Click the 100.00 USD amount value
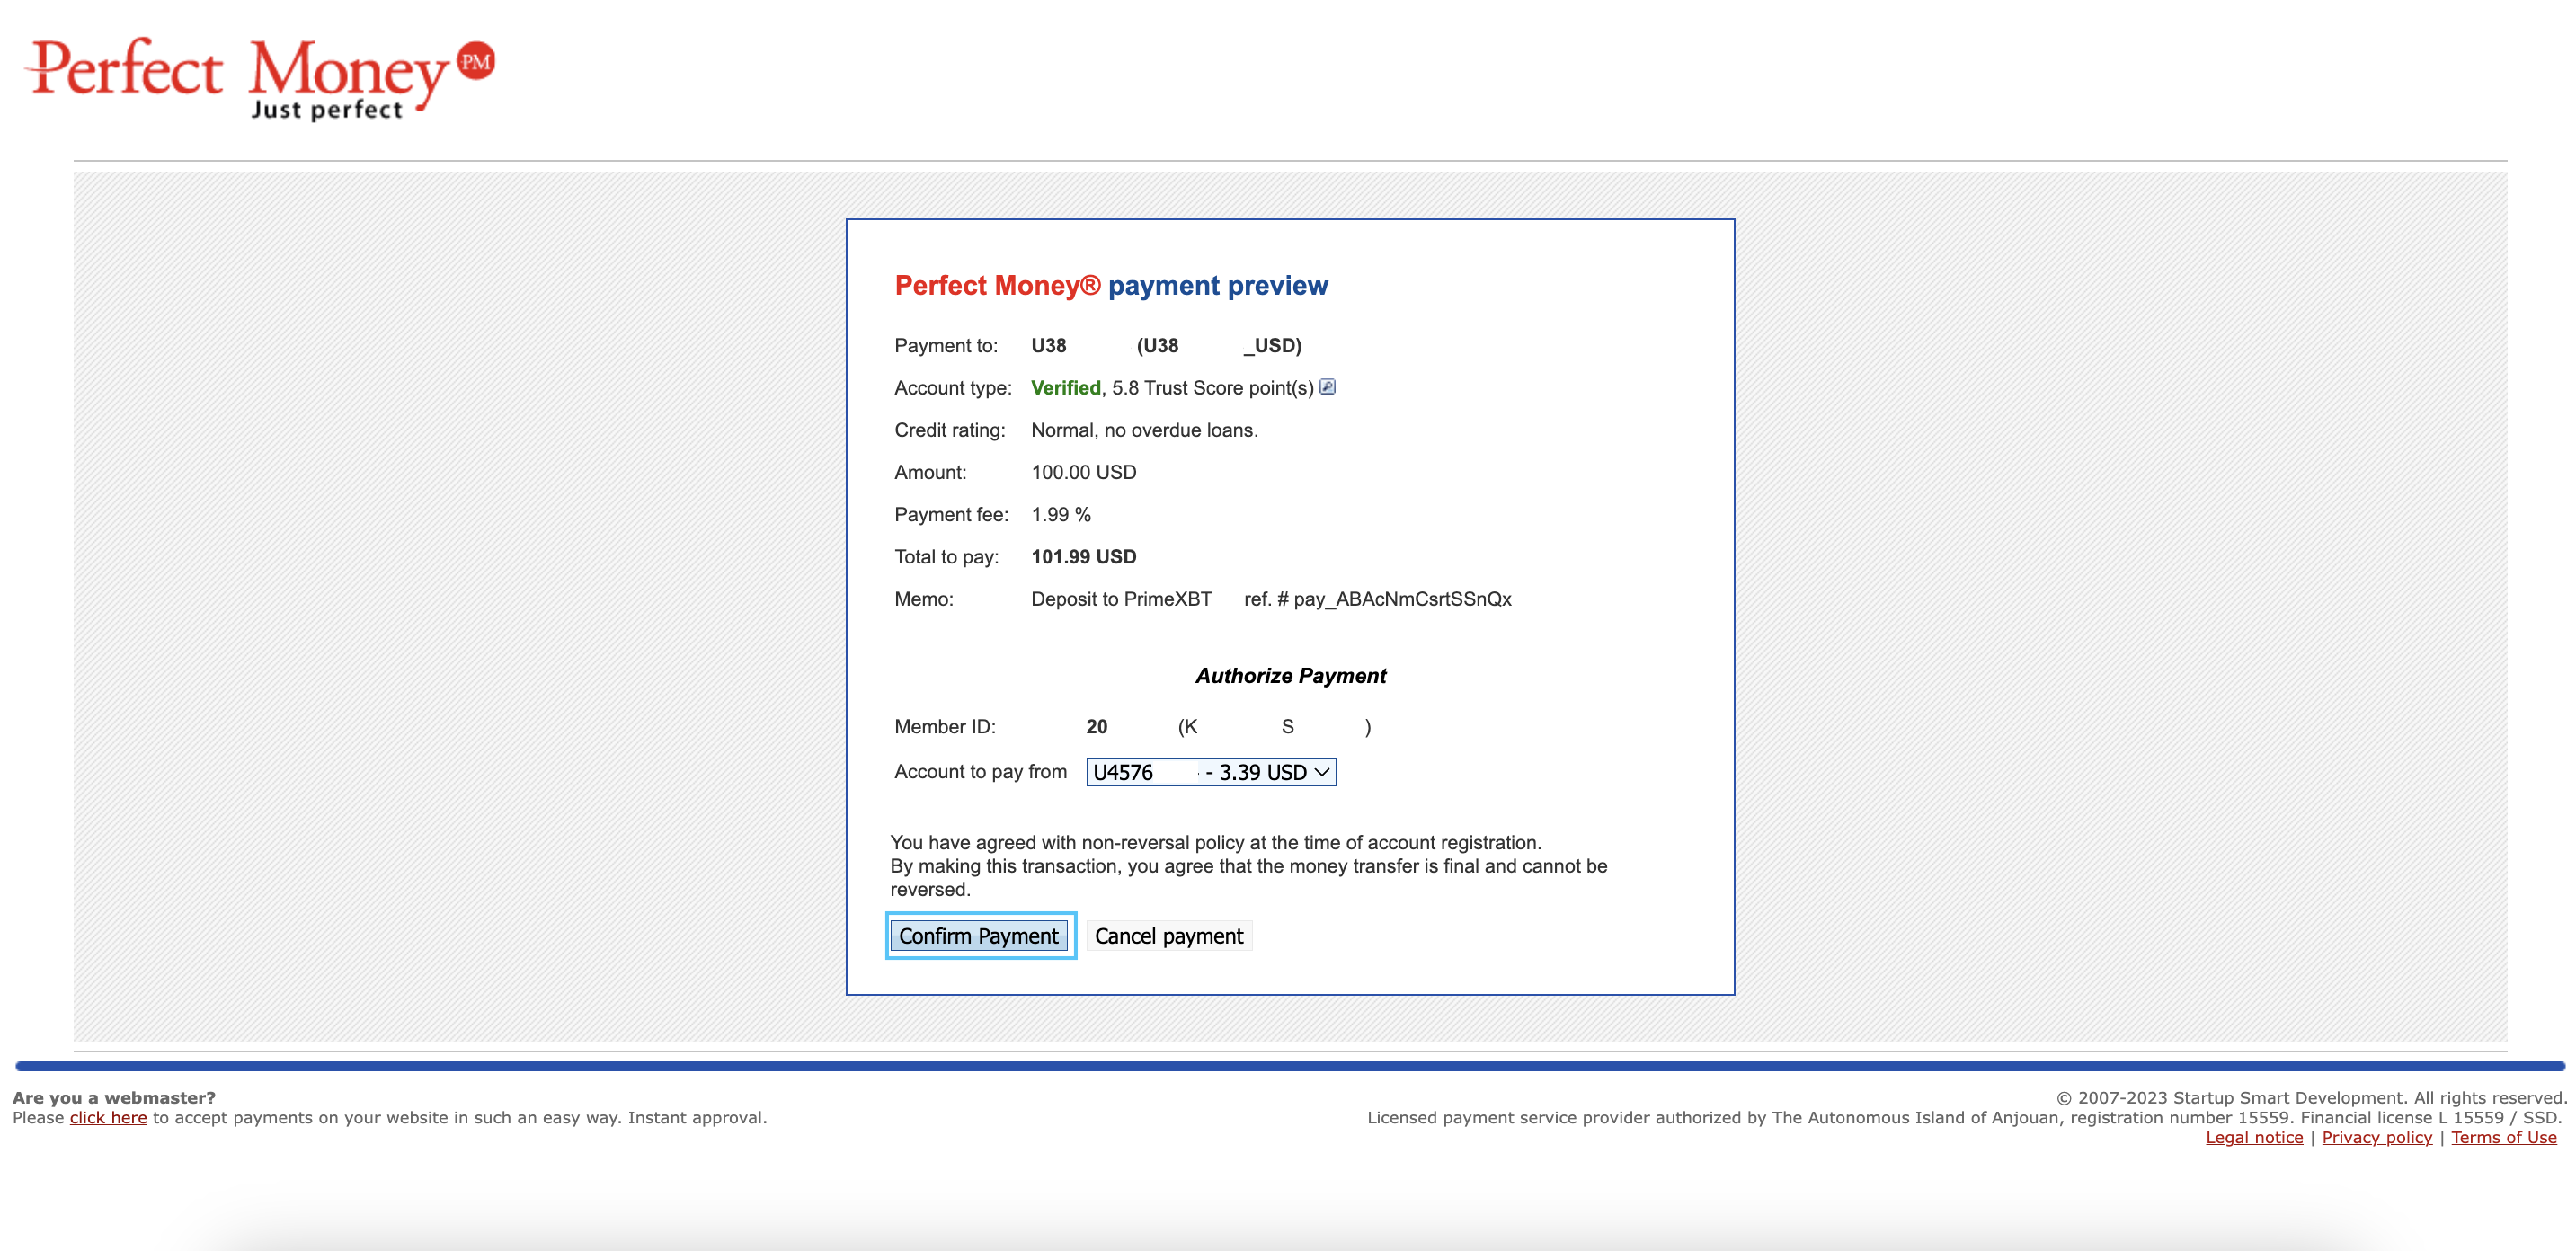Screen dimensions: 2576x1251 tap(1083, 472)
